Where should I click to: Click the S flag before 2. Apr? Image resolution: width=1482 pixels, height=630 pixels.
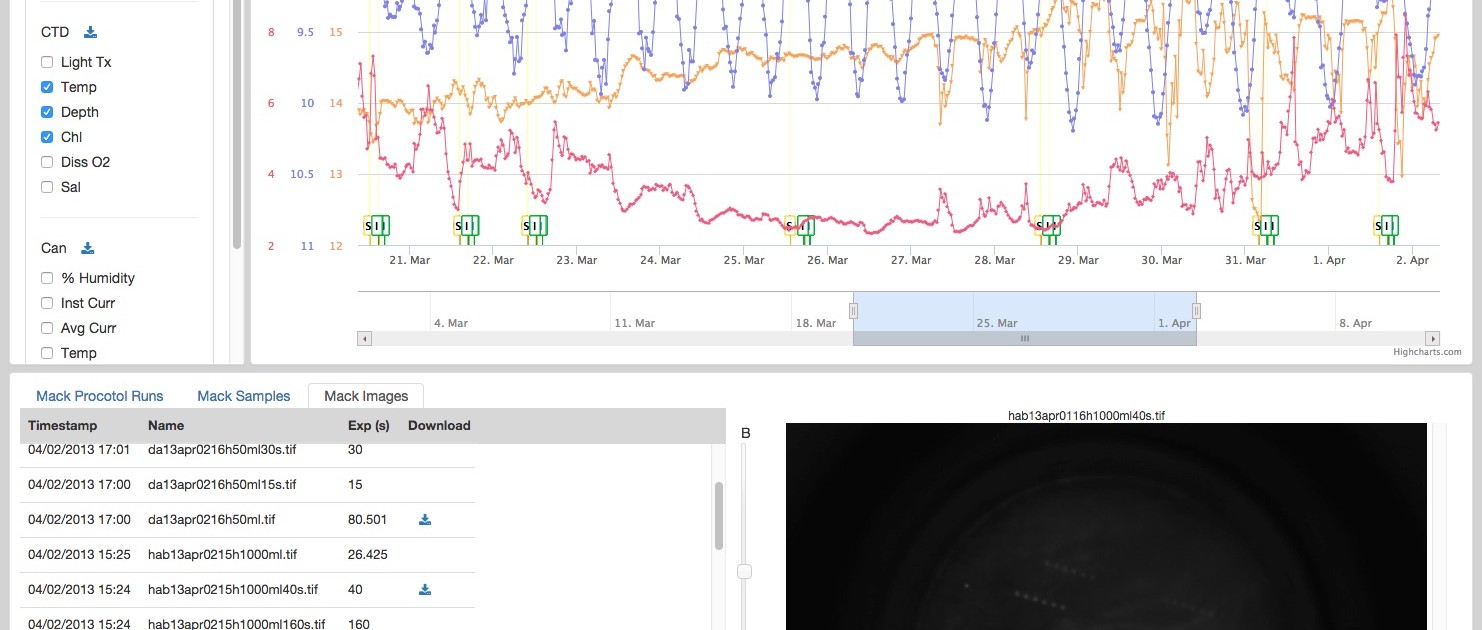[1378, 226]
